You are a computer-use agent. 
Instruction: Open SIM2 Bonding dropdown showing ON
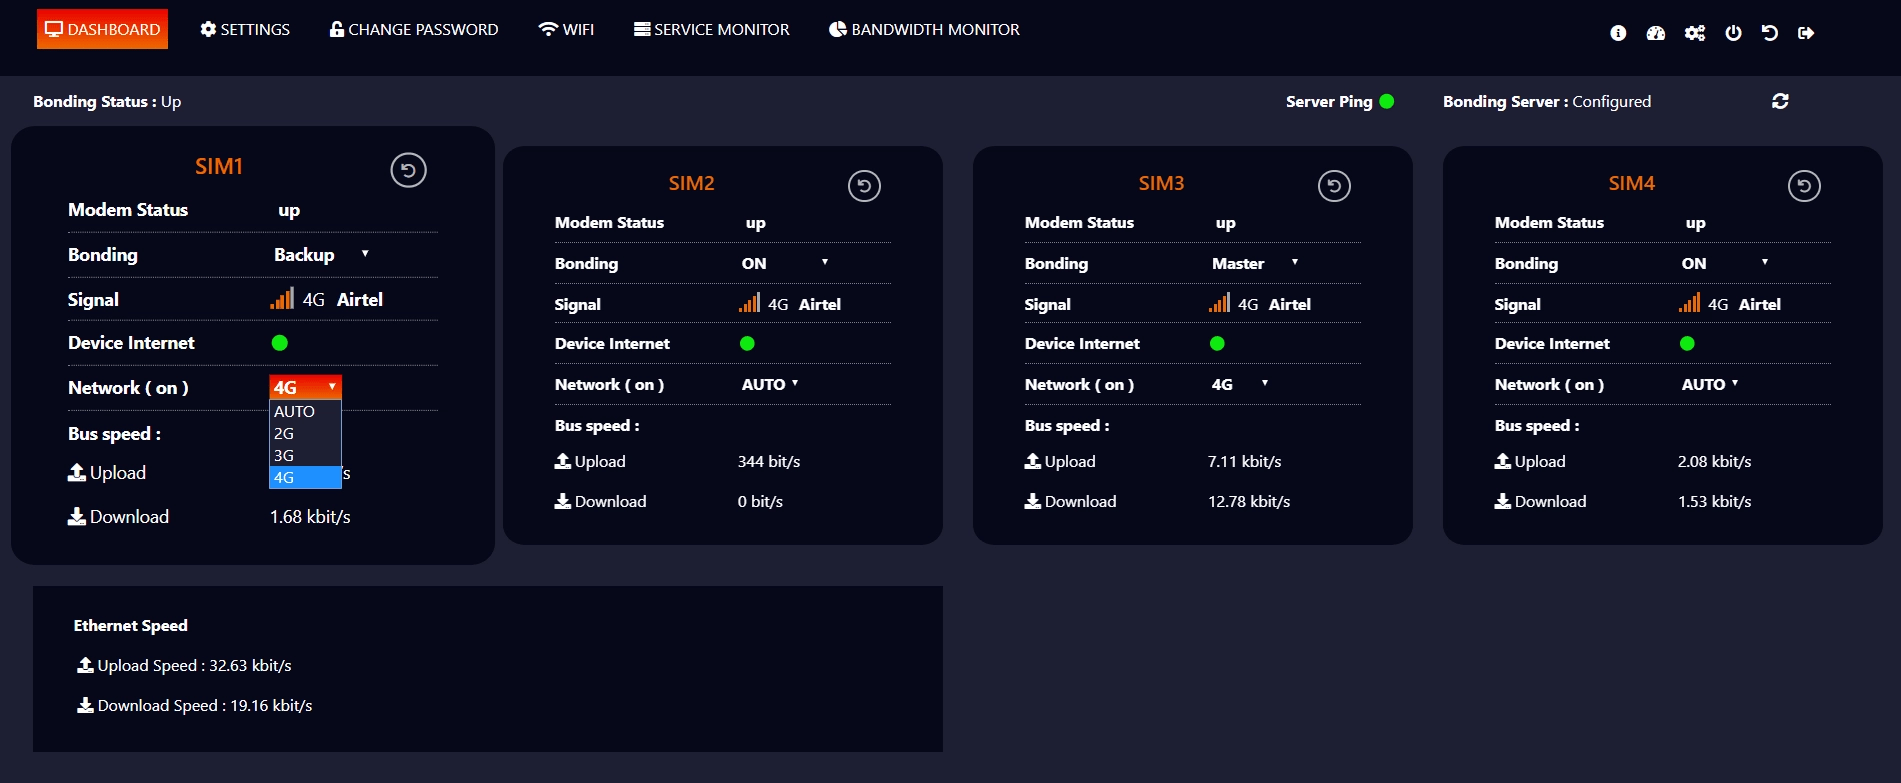tap(785, 263)
